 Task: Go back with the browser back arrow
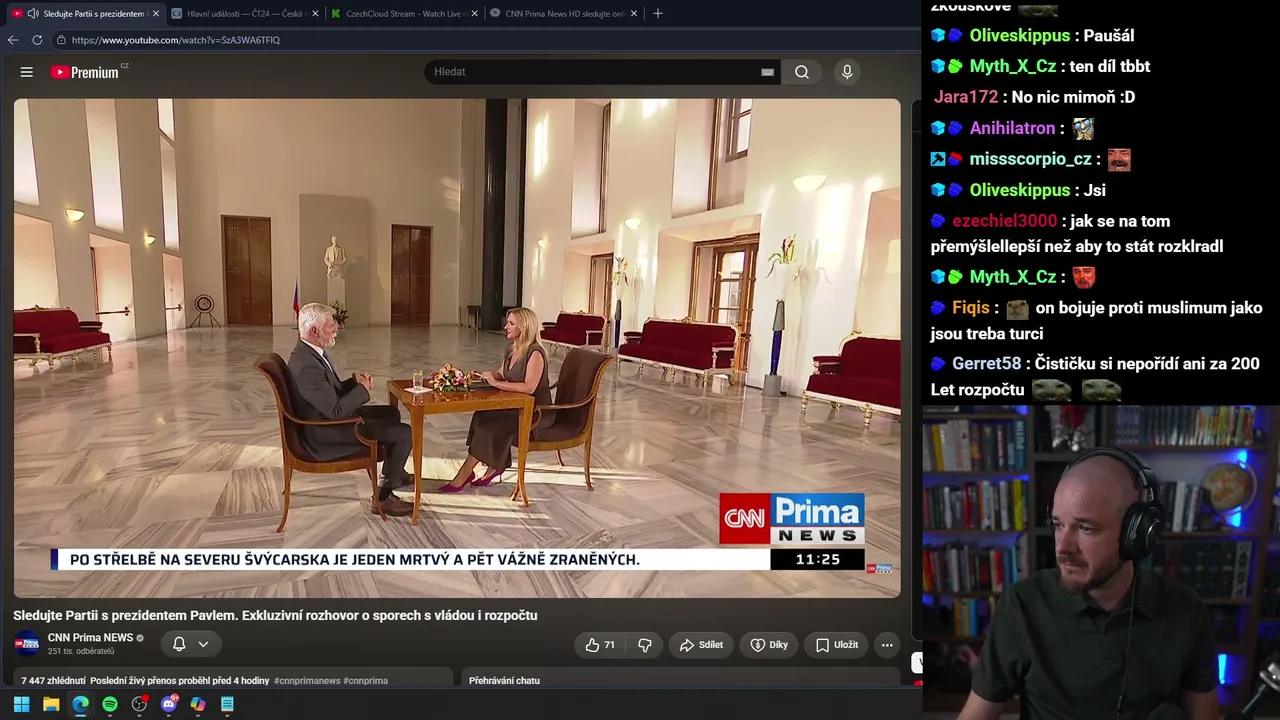point(13,40)
